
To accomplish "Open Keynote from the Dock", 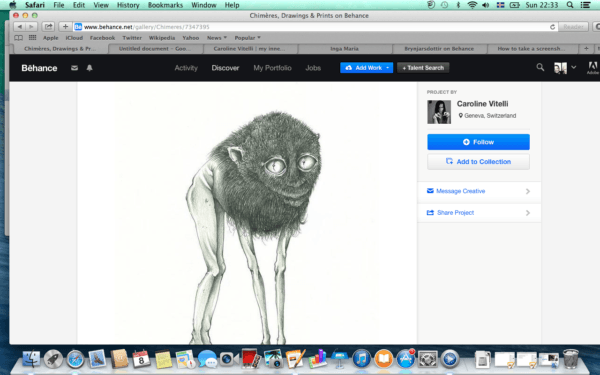I will [339, 359].
